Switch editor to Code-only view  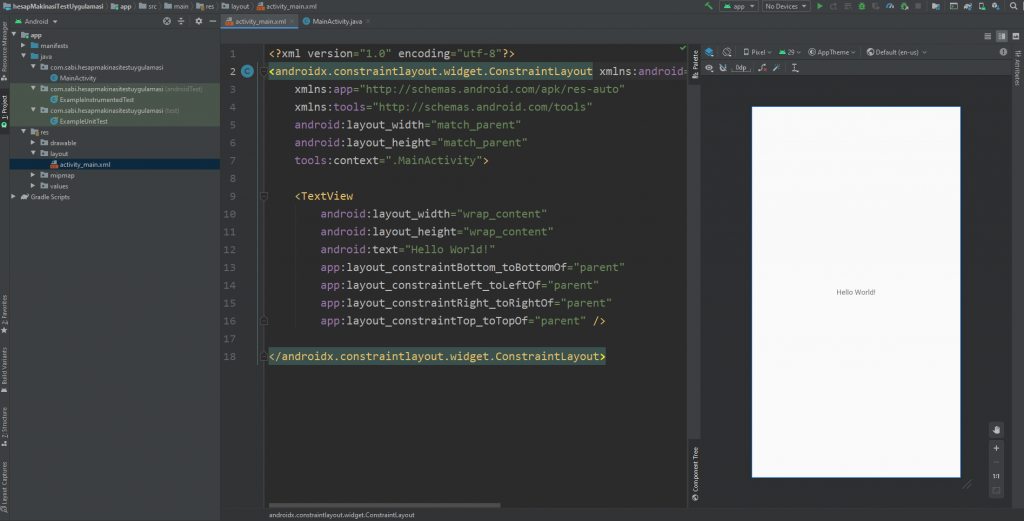[x=988, y=36]
